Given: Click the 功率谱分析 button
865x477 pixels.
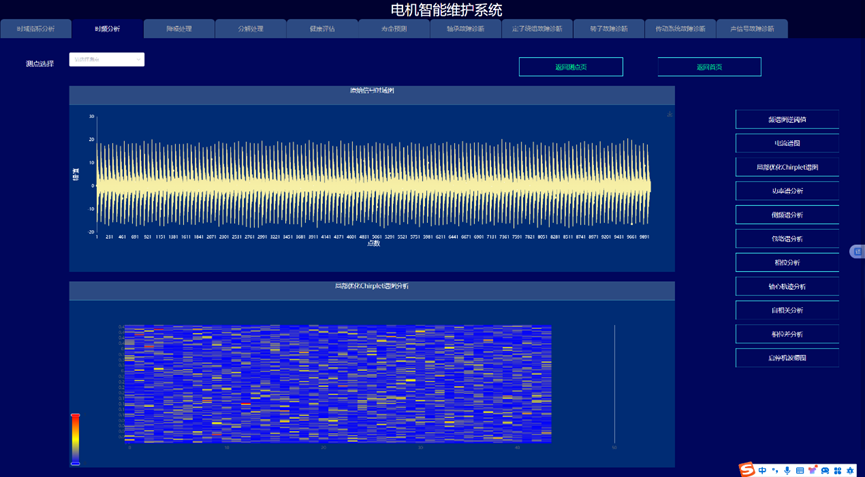Looking at the screenshot, I should pos(787,191).
